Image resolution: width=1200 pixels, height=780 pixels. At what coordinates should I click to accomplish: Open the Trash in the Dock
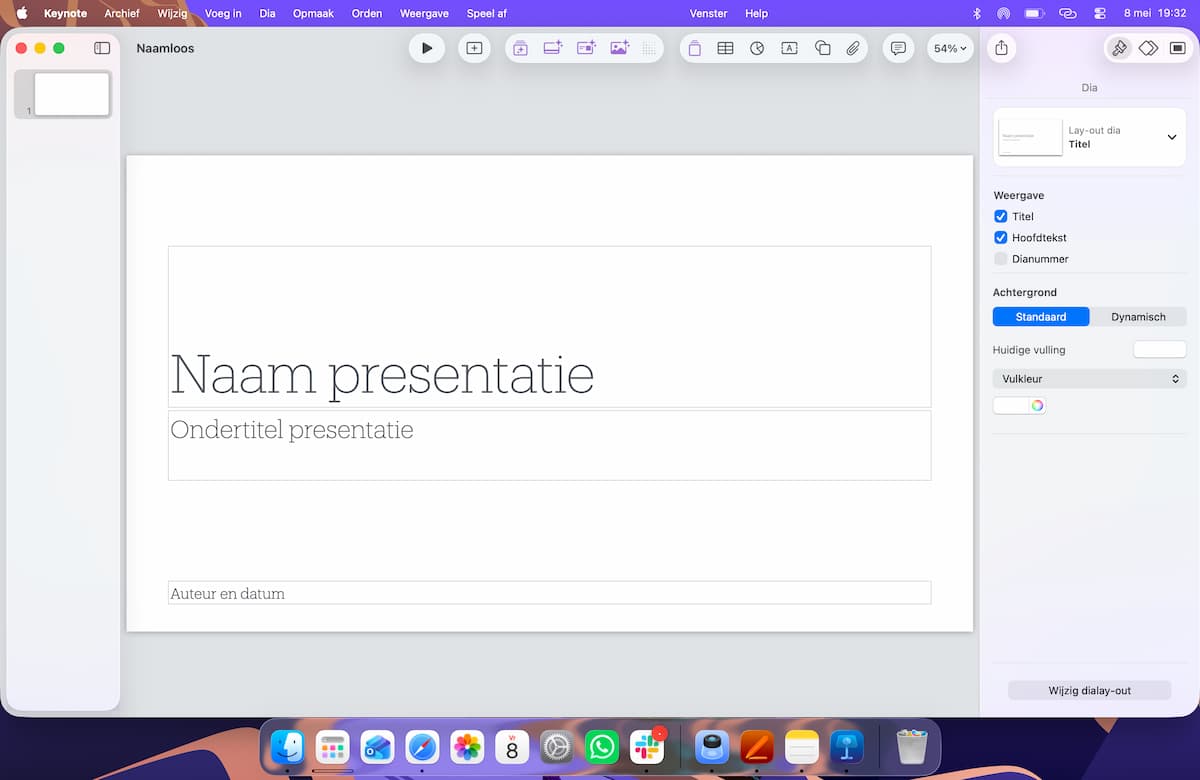click(912, 747)
